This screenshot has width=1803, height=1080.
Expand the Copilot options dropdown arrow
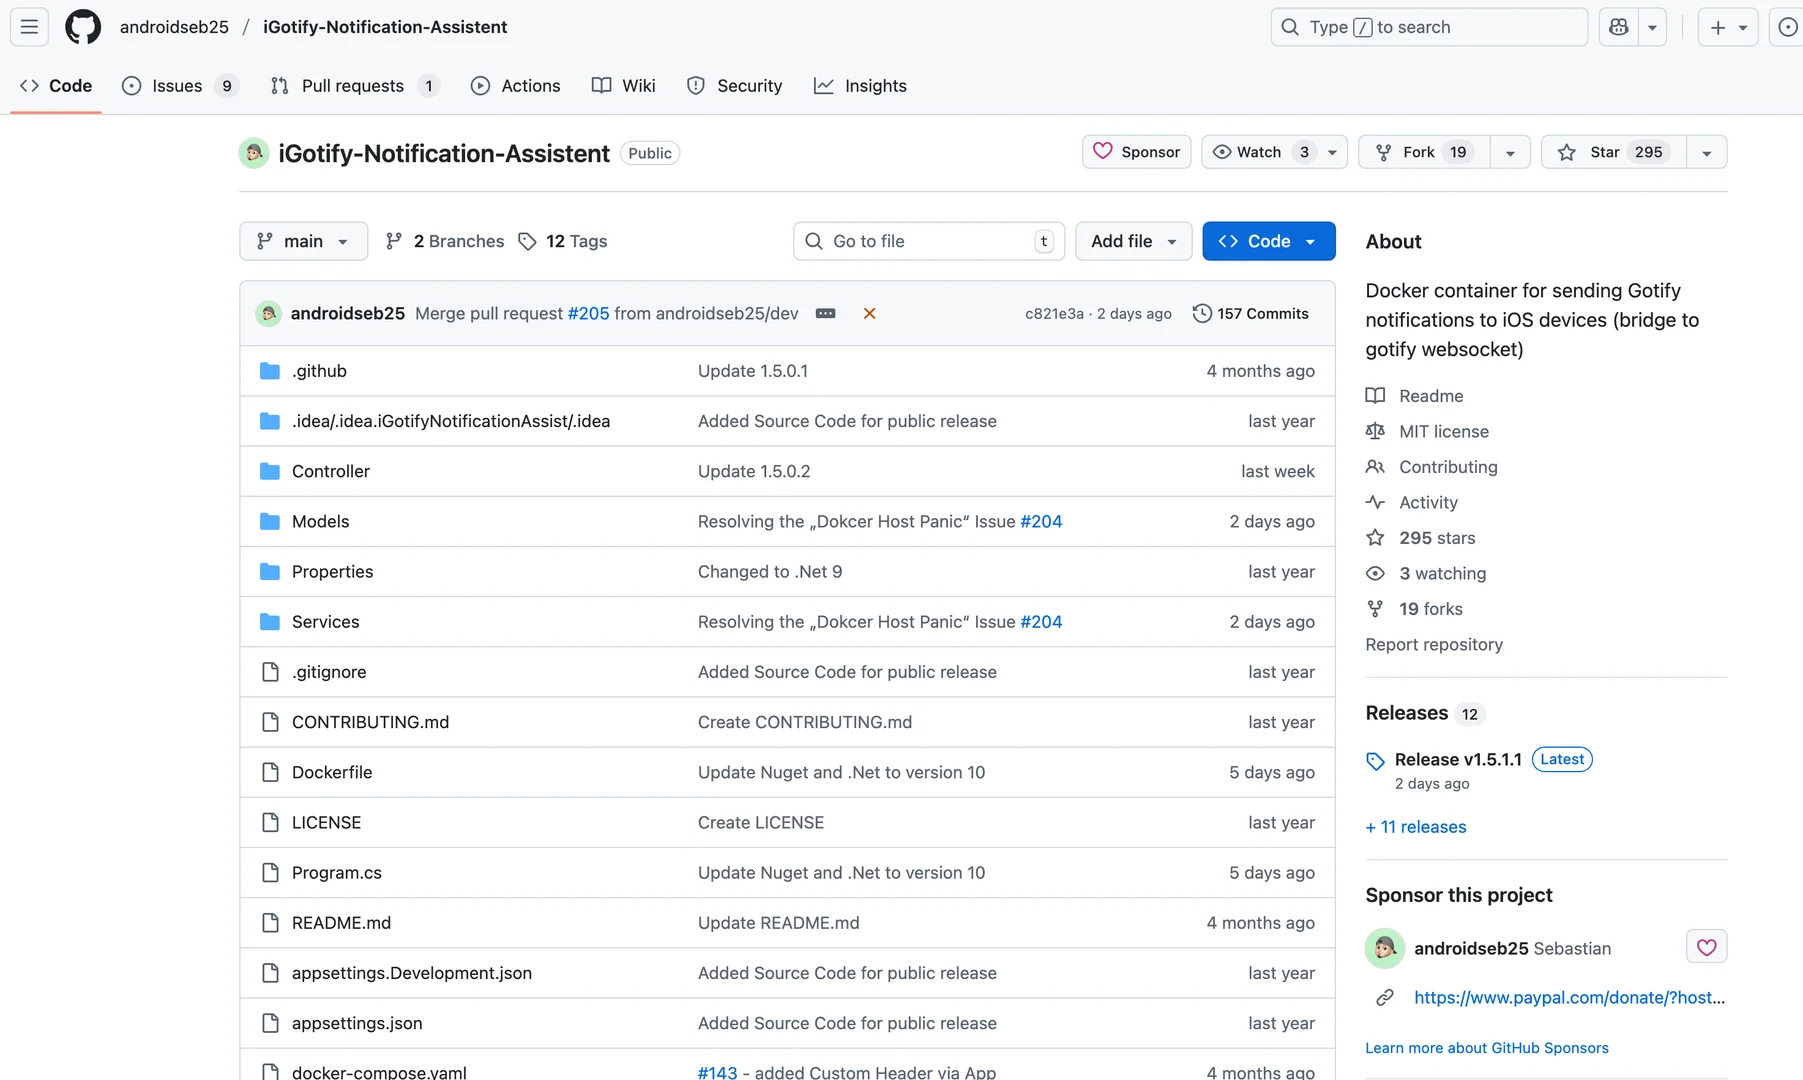pos(1652,27)
